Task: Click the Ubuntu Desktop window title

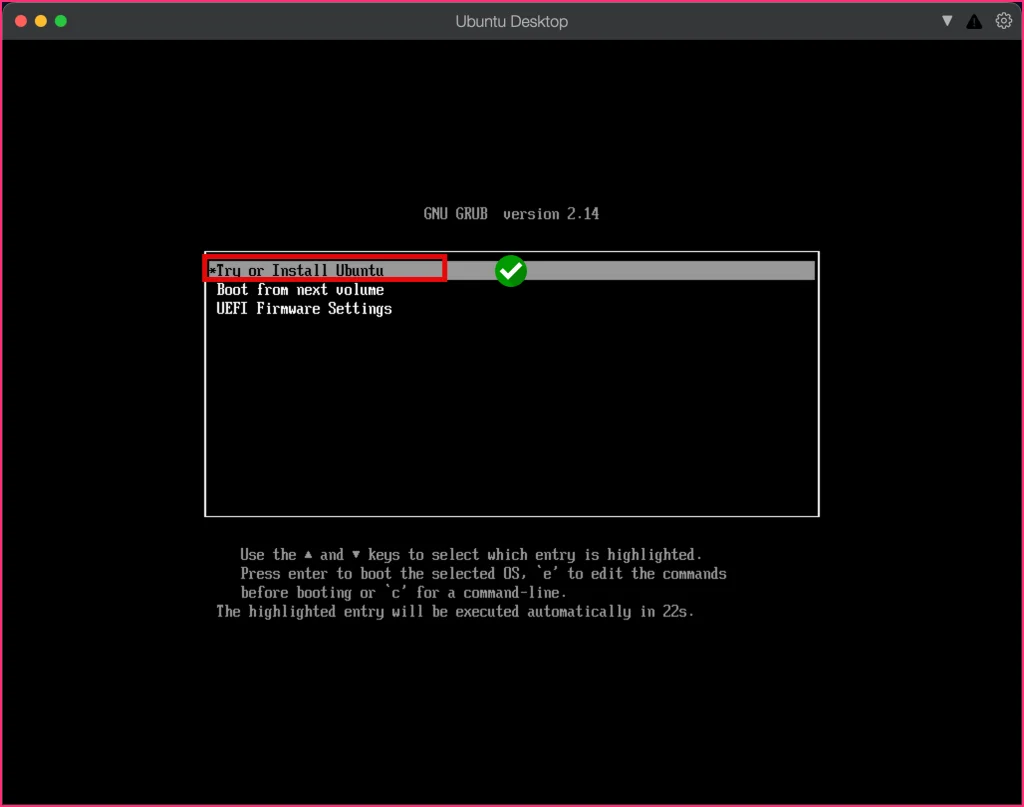Action: coord(511,22)
